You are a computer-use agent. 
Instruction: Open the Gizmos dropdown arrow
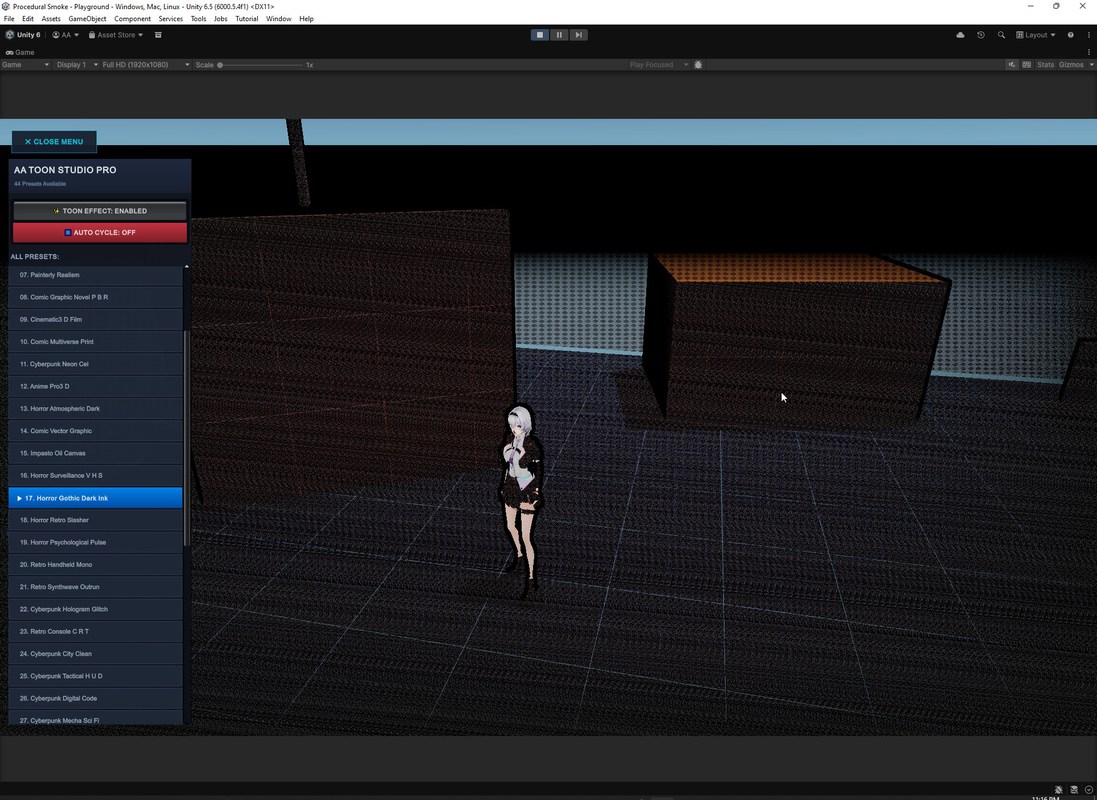point(1091,65)
